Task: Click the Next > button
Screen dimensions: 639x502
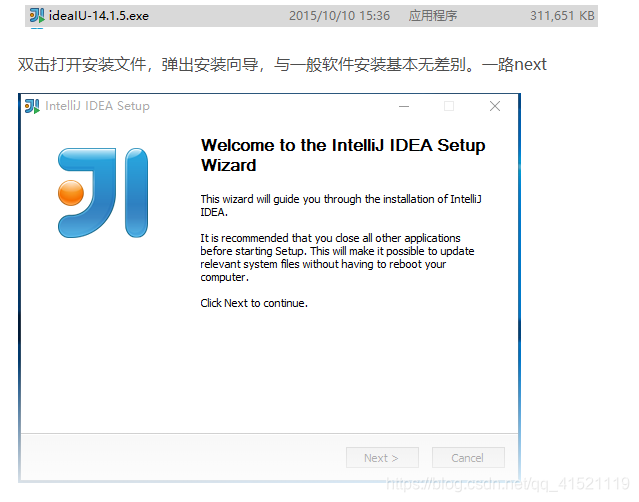Action: [382, 458]
